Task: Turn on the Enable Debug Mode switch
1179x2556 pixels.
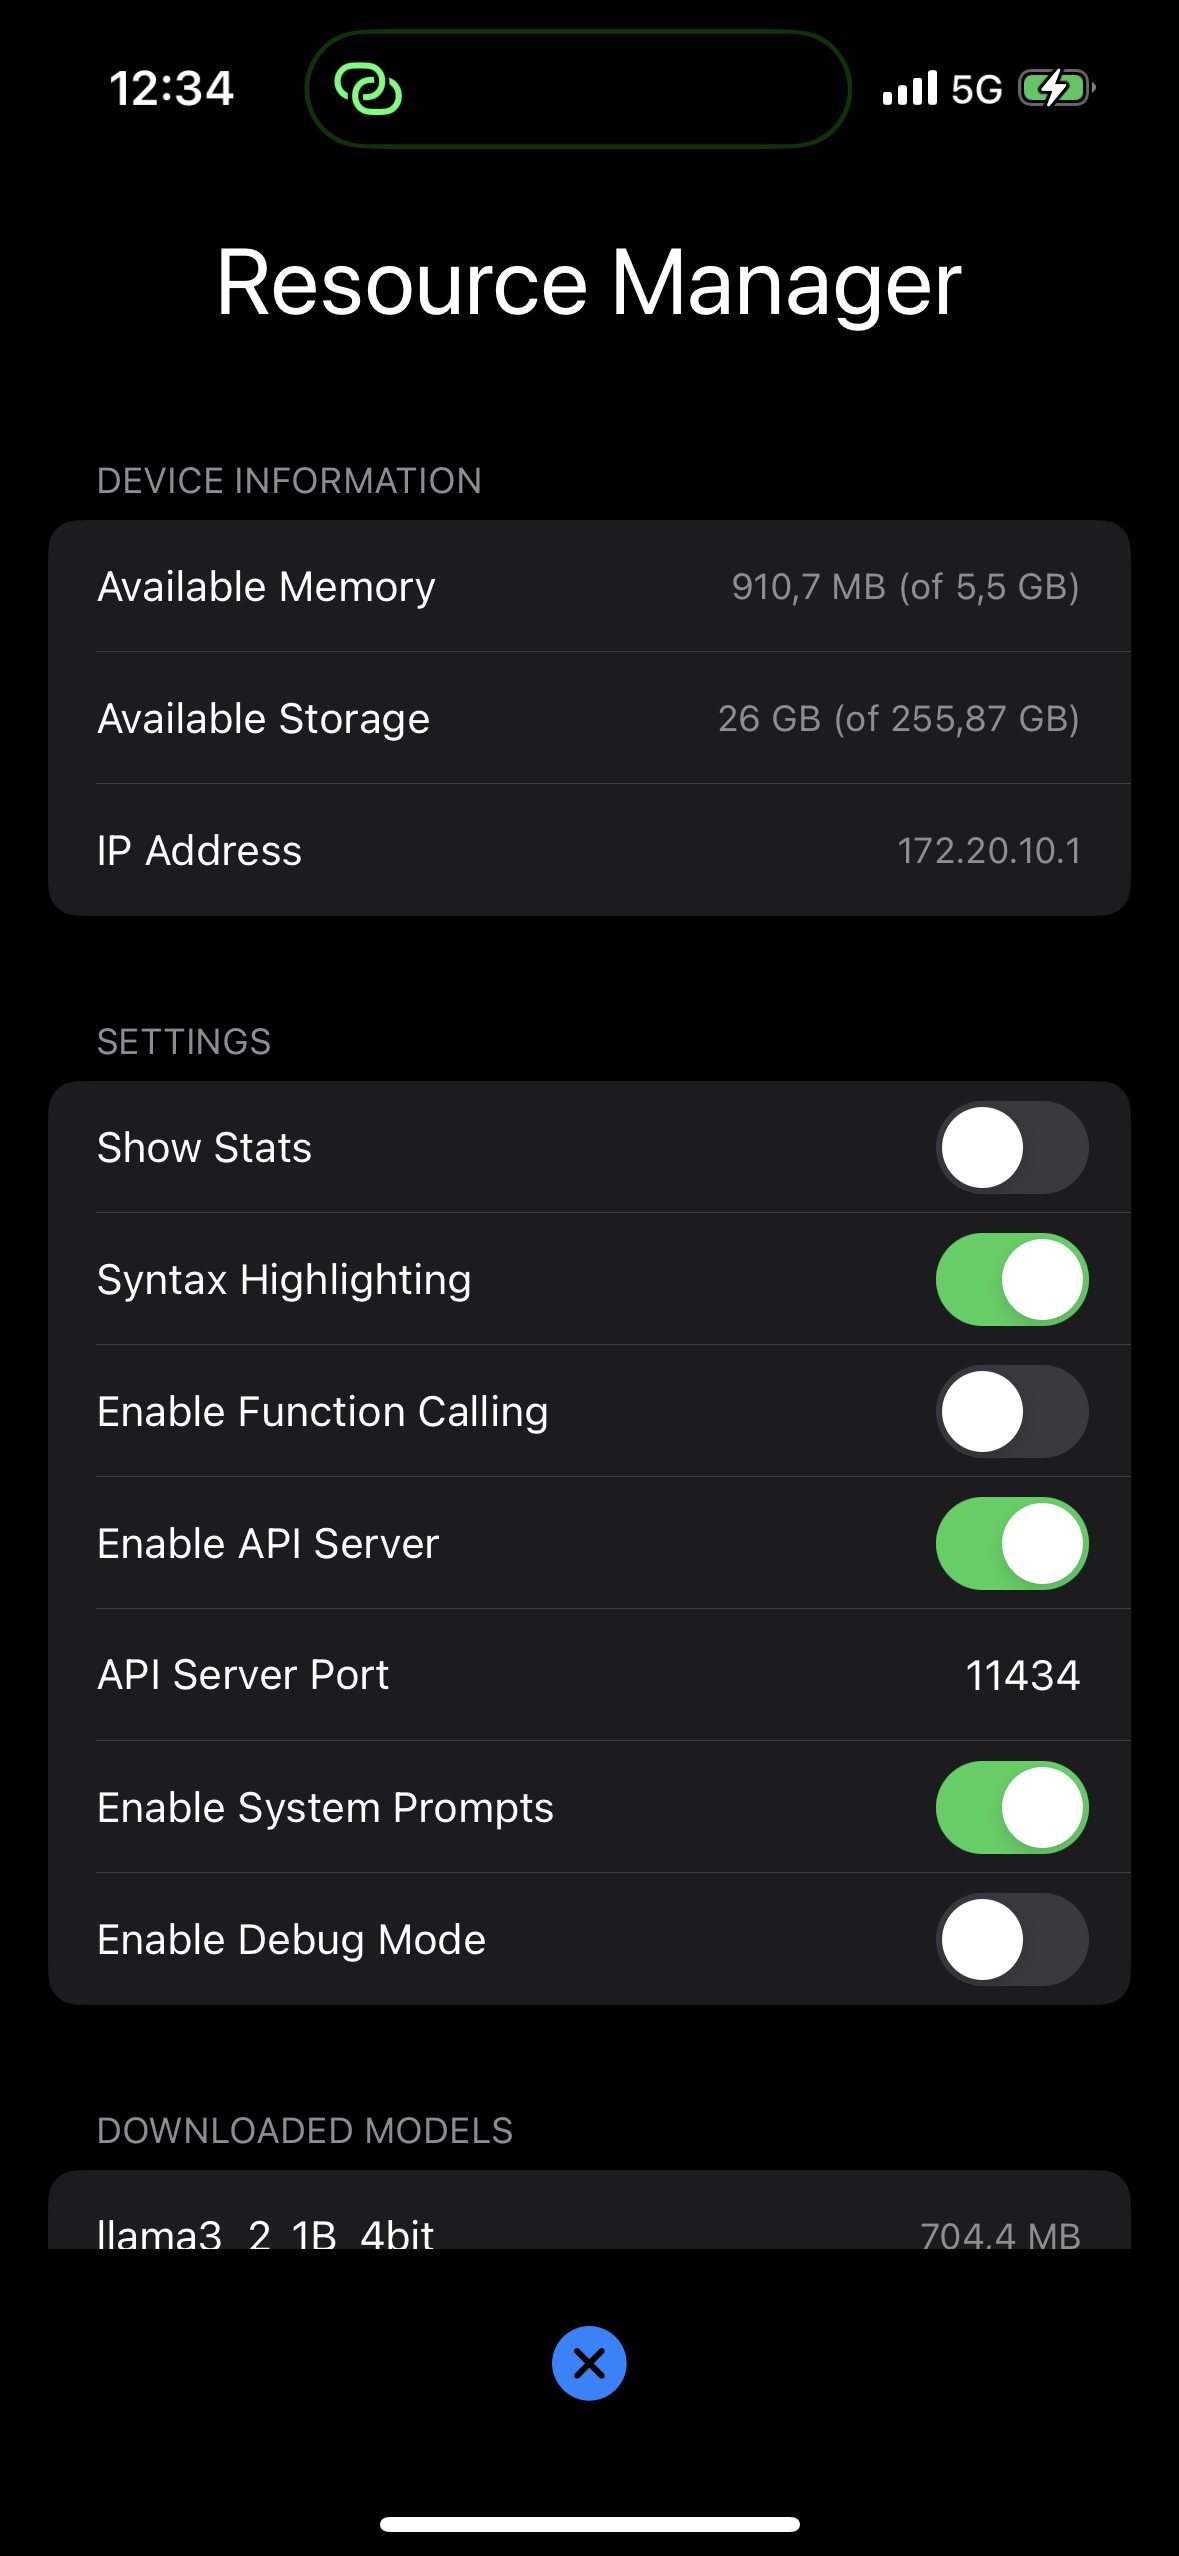Action: pyautogui.click(x=1012, y=1939)
